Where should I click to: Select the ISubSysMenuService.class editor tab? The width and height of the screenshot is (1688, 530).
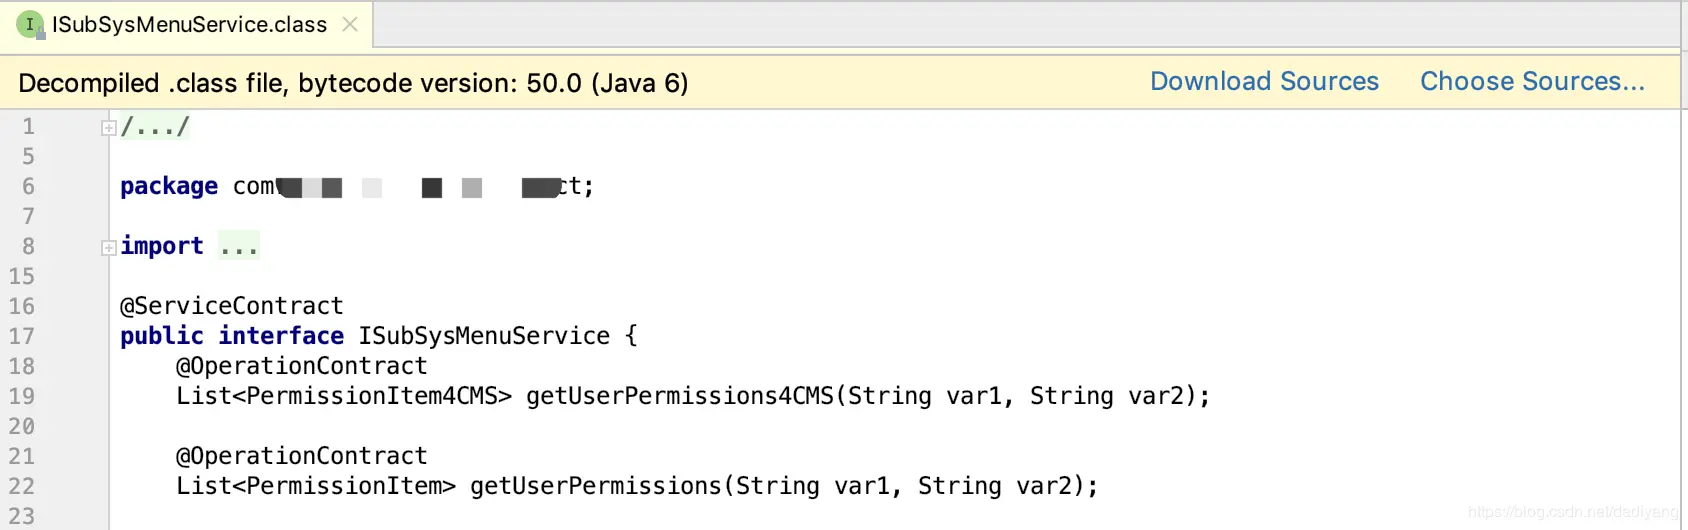click(x=189, y=25)
